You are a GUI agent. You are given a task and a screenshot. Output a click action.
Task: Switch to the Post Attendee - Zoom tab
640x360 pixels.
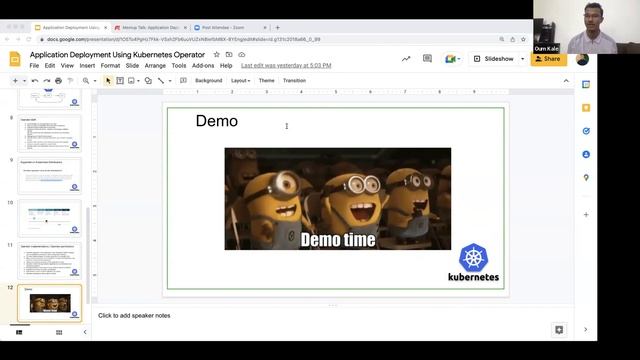pos(230,28)
